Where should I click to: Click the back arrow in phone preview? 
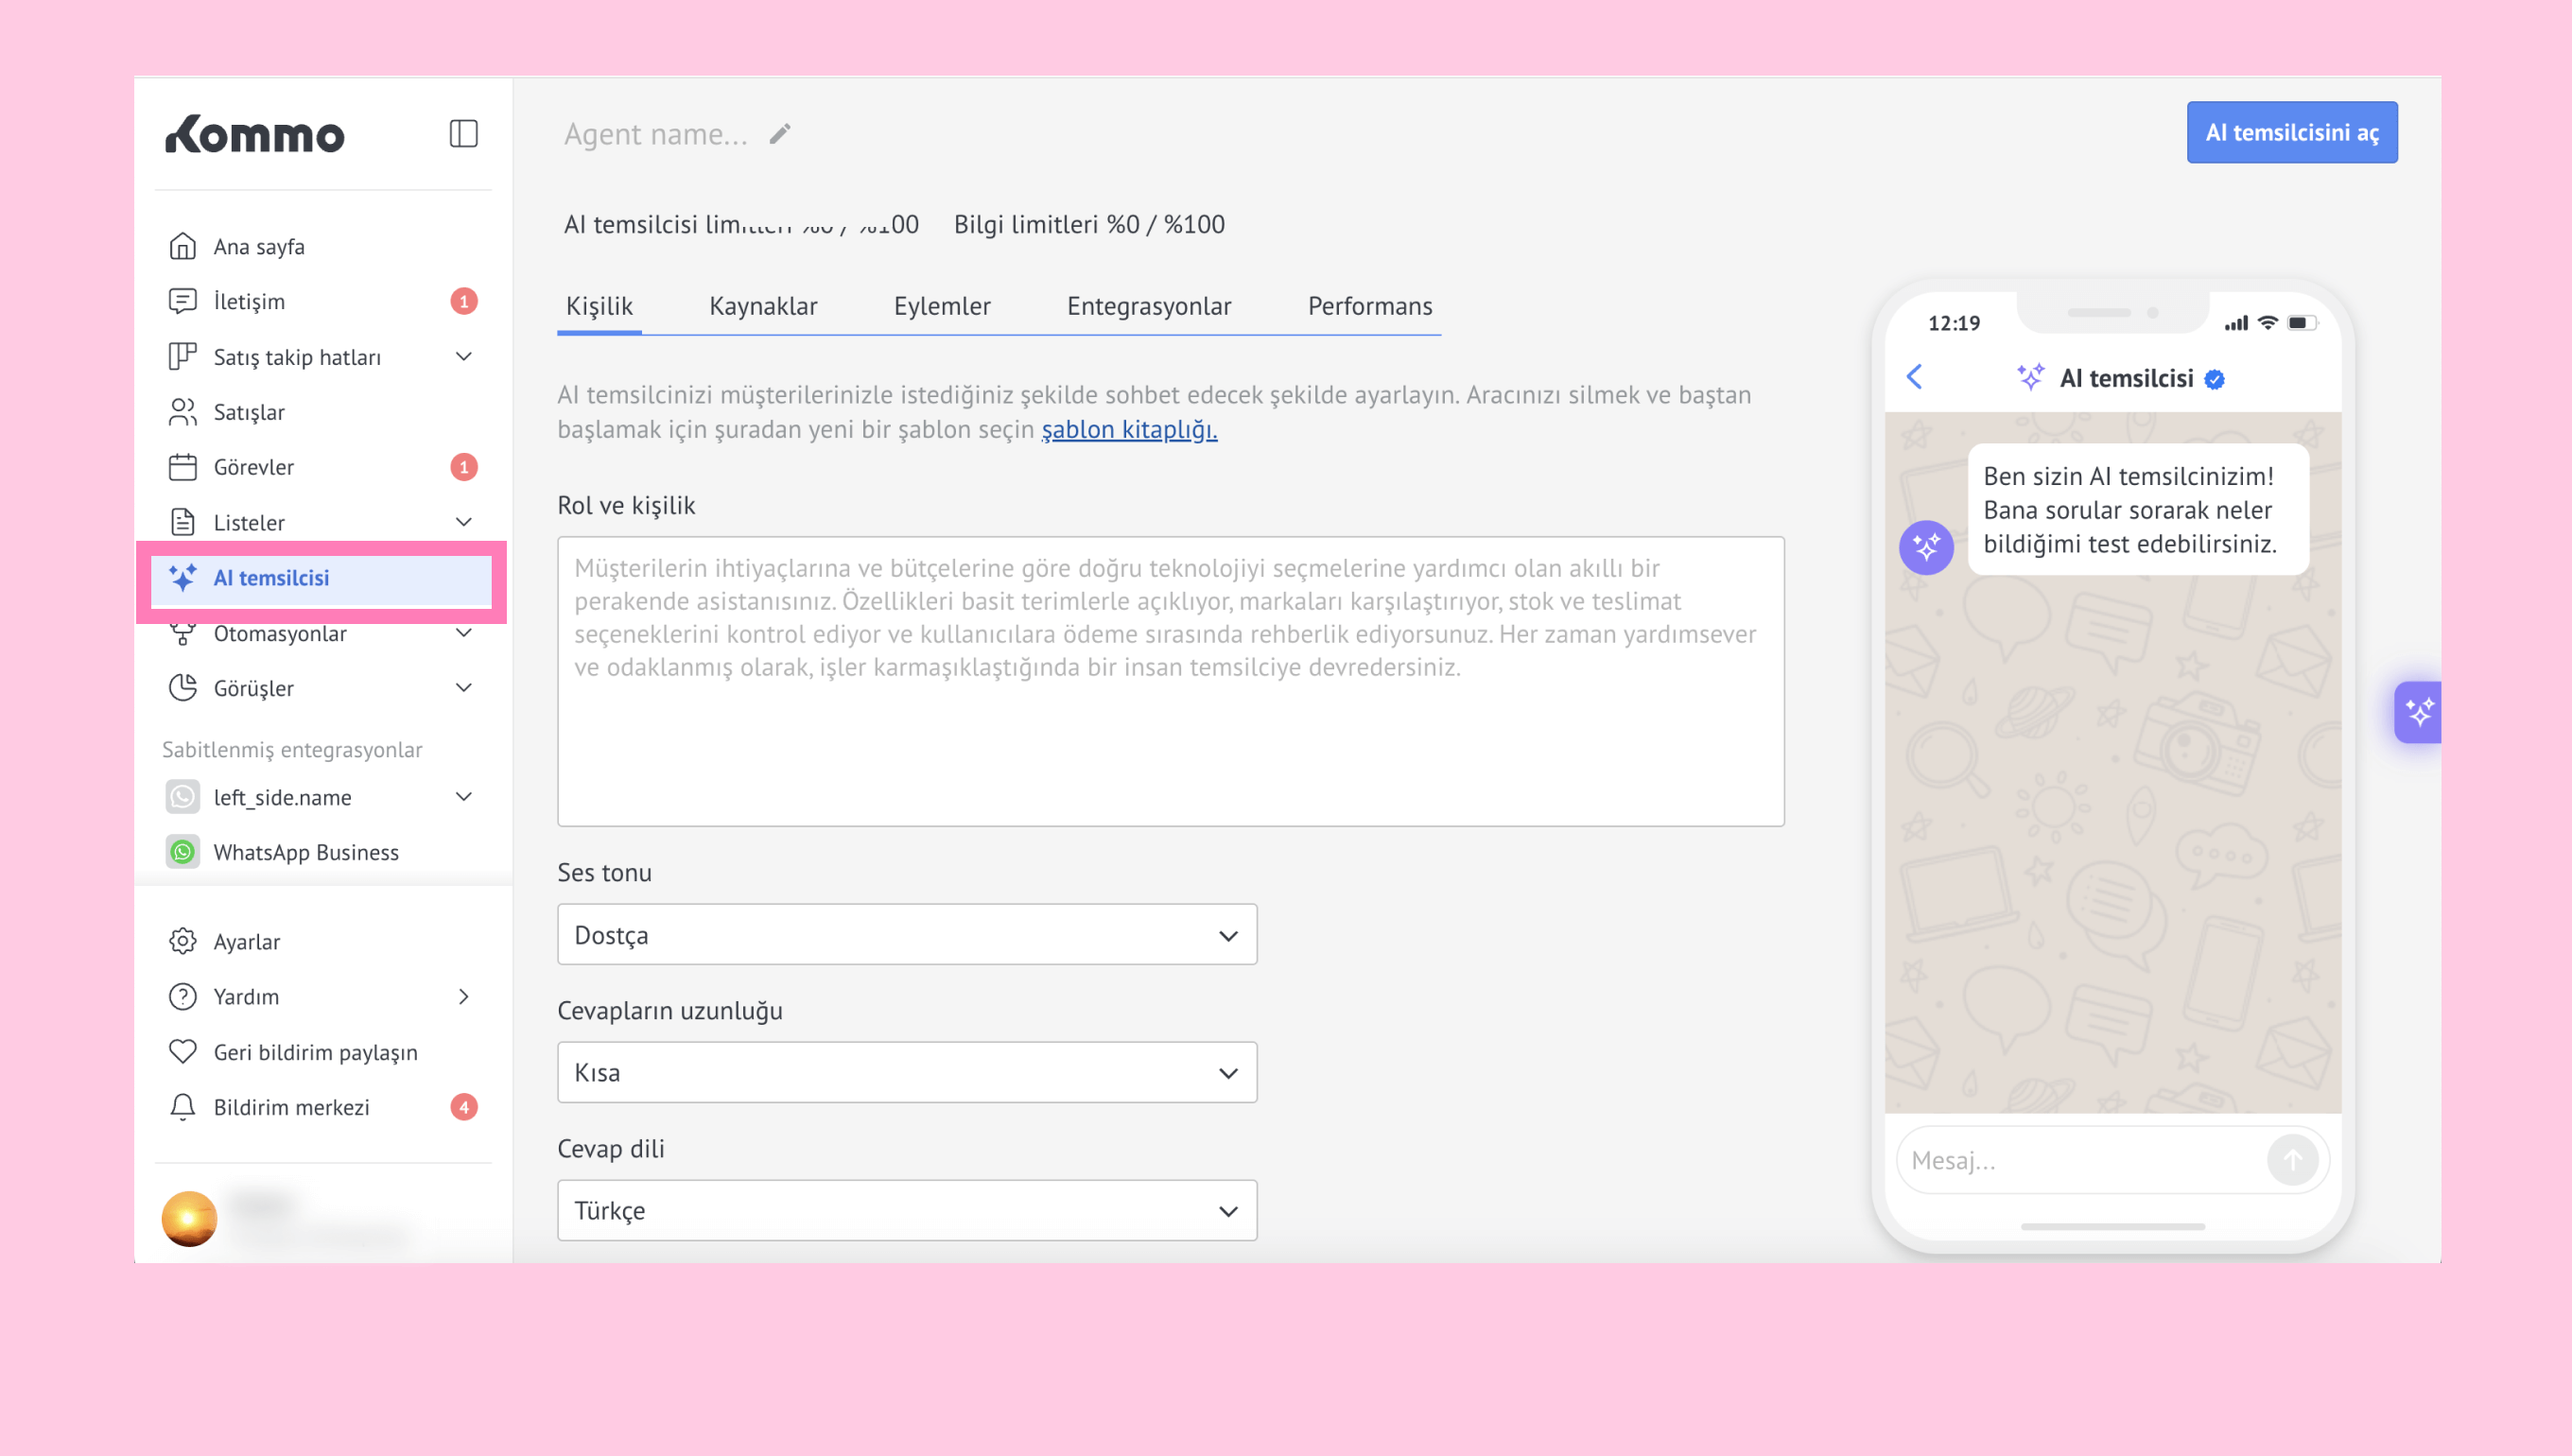tap(1914, 377)
